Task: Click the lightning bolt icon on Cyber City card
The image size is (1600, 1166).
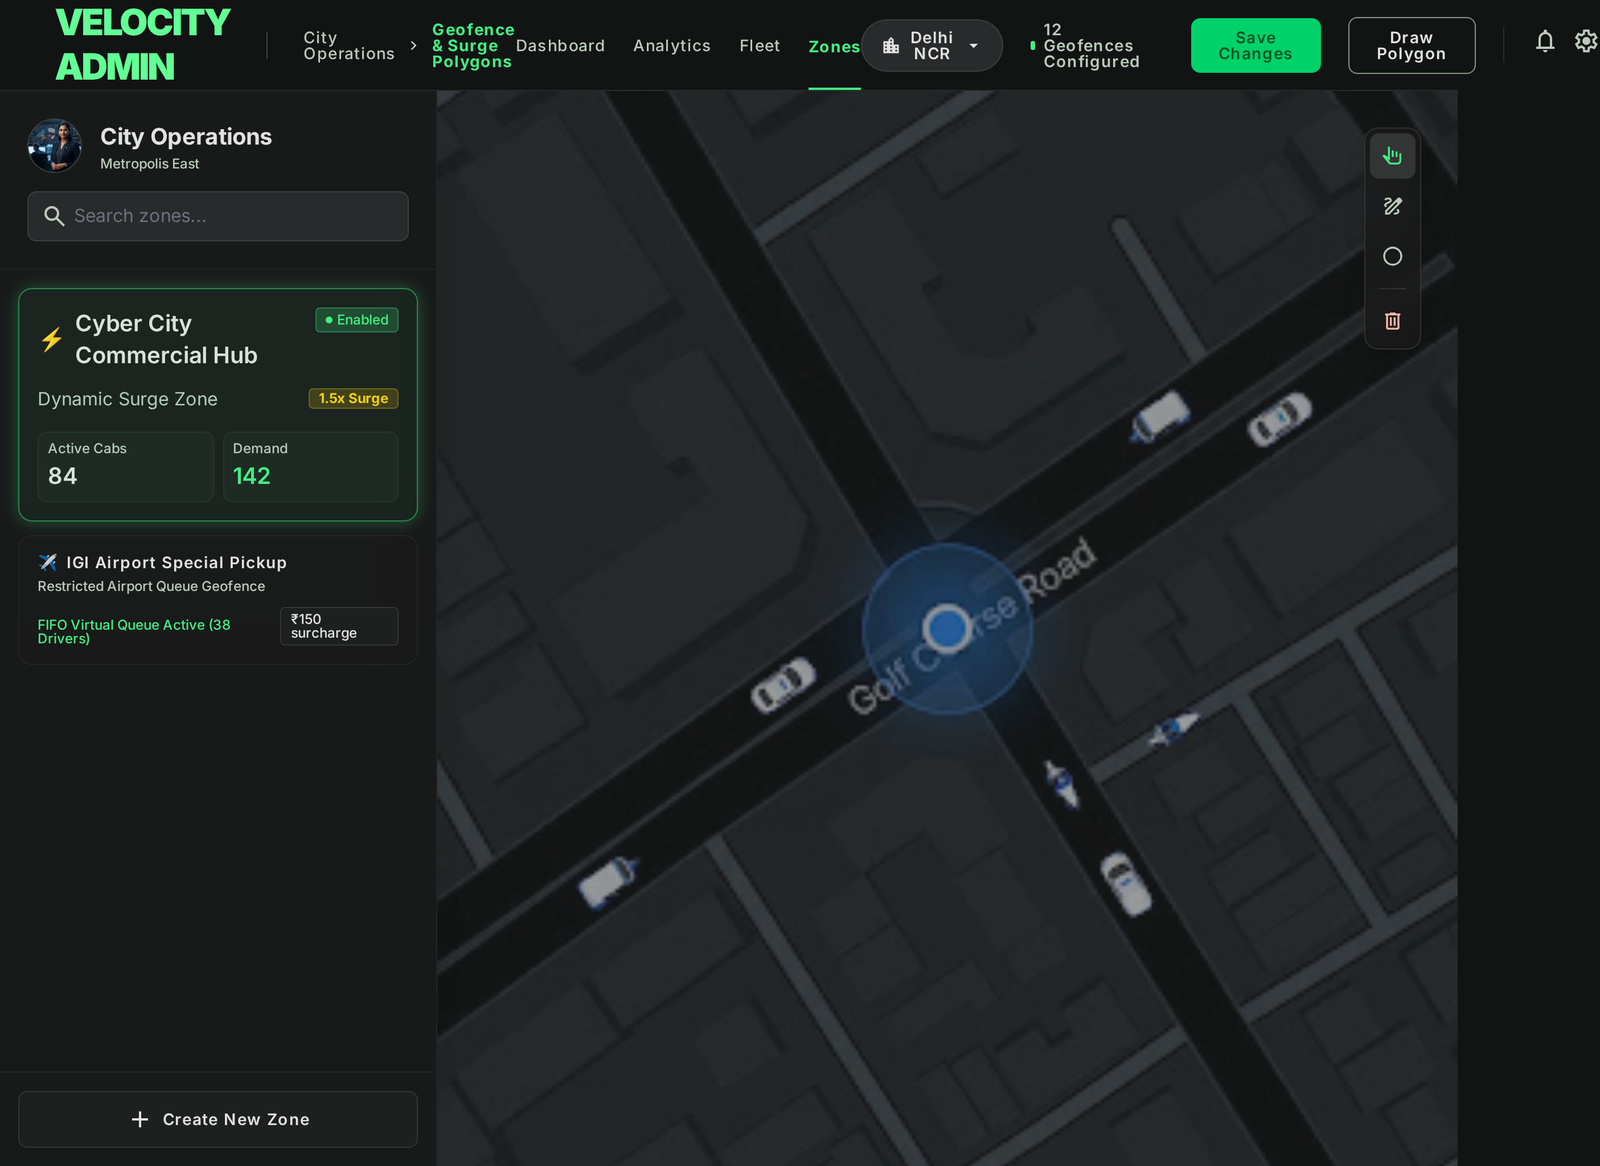Action: click(x=52, y=339)
